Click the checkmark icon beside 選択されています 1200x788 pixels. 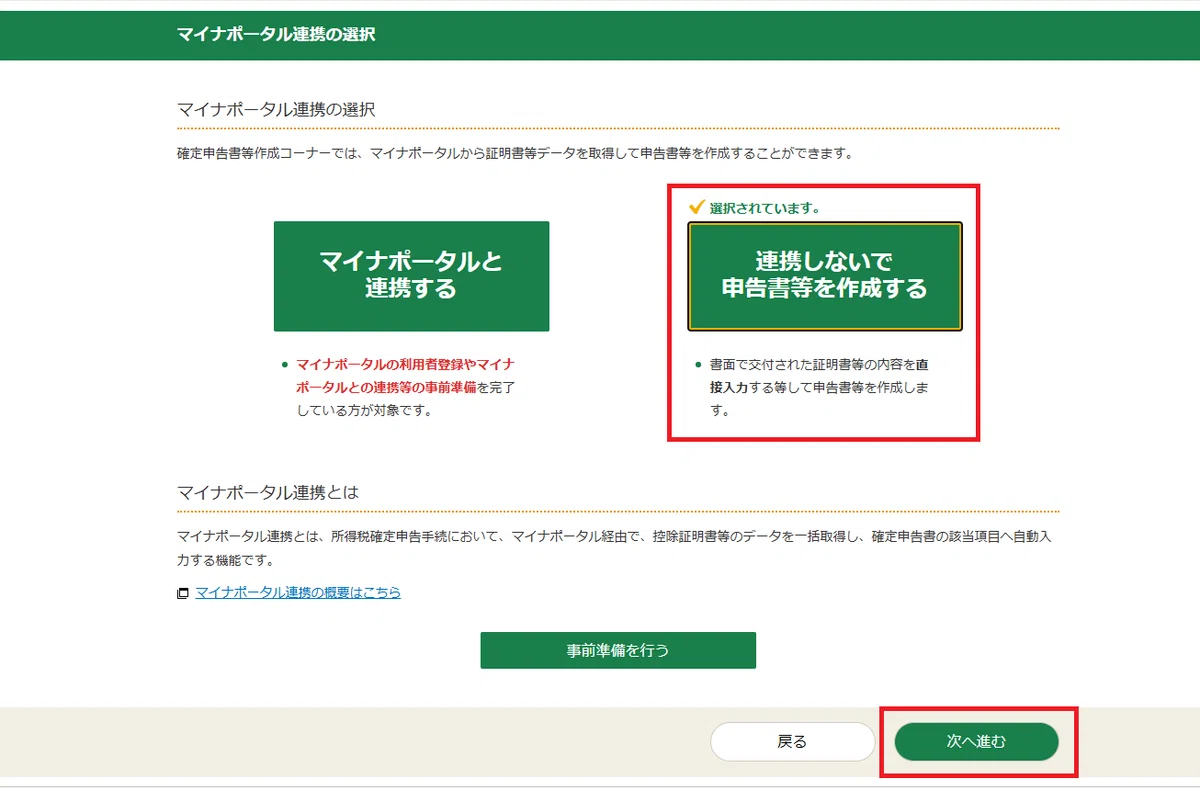[697, 207]
